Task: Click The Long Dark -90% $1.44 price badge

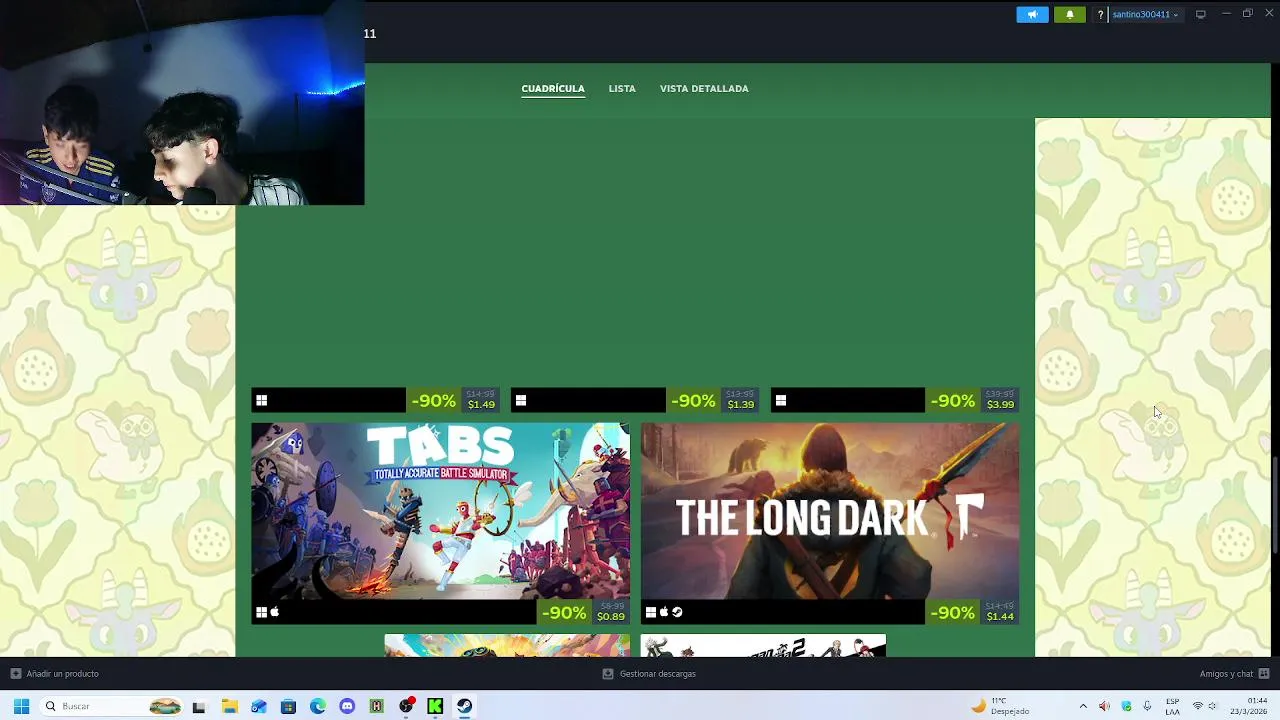Action: pos(973,612)
